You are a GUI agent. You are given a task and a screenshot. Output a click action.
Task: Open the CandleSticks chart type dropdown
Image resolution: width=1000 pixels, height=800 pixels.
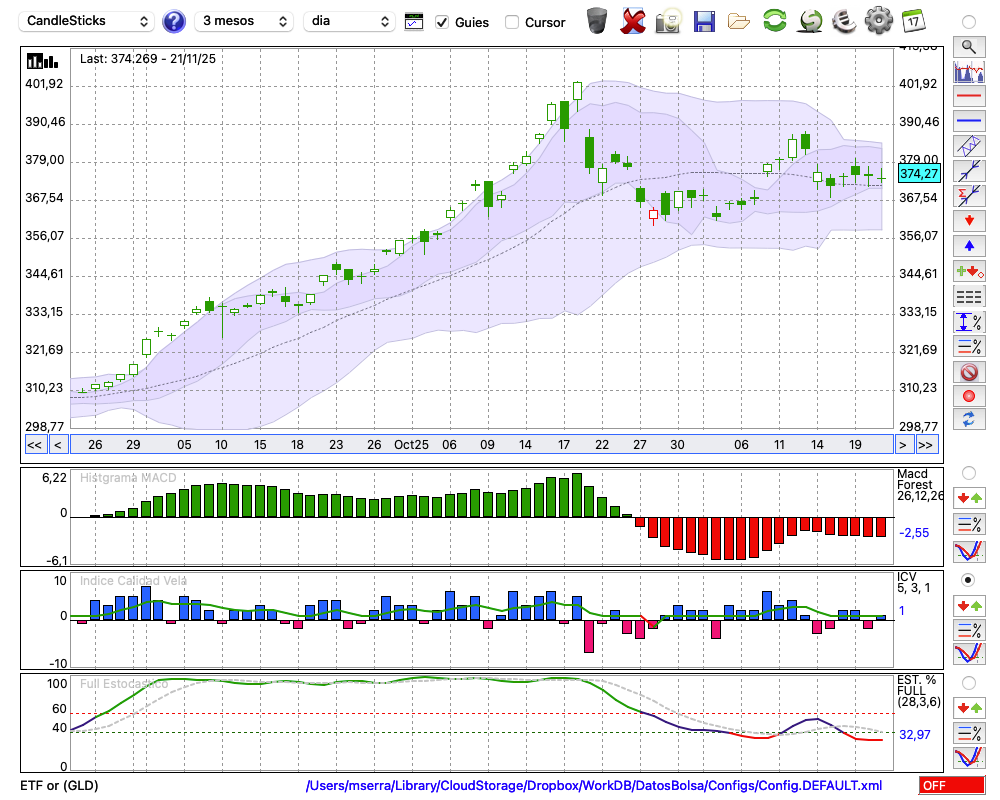click(88, 21)
